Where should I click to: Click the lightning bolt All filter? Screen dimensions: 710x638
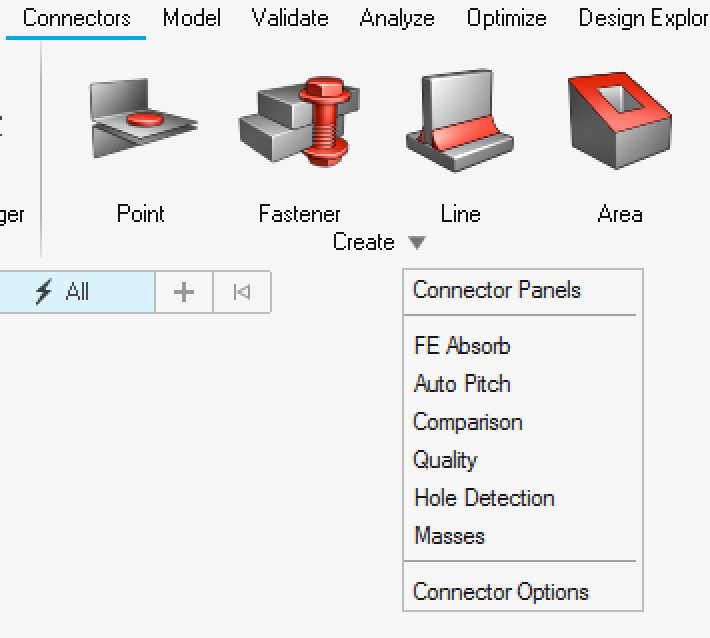point(75,292)
